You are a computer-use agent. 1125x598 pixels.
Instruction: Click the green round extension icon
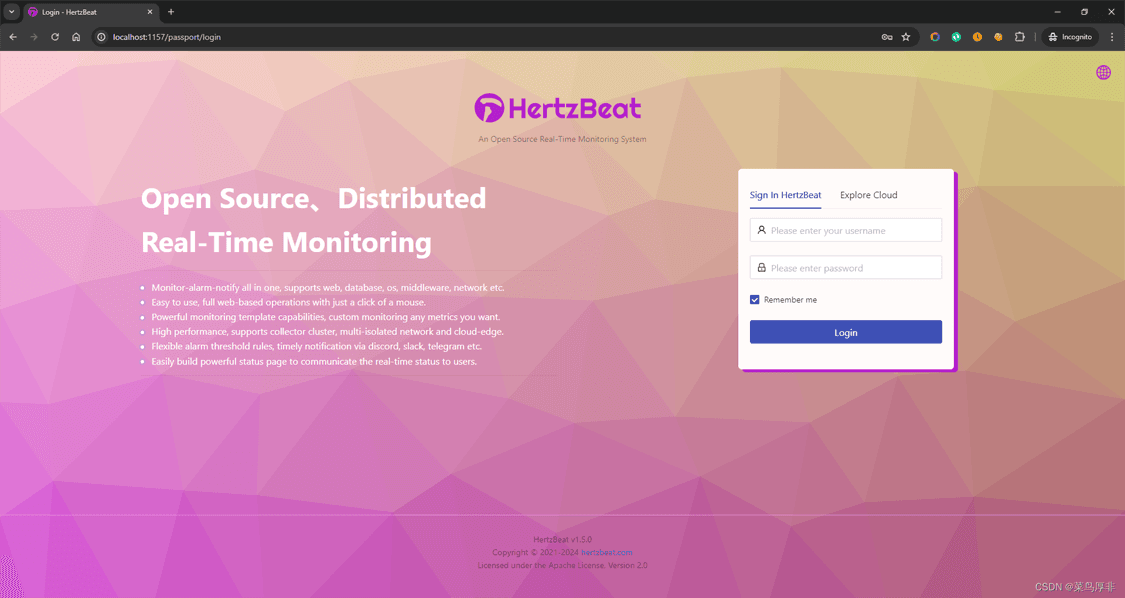click(x=956, y=37)
